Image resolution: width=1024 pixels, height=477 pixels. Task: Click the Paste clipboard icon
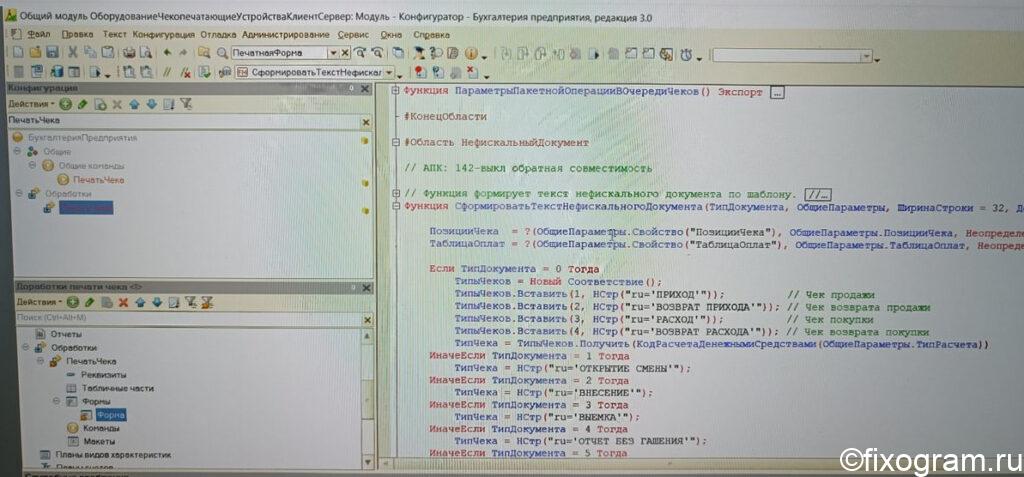pos(107,53)
